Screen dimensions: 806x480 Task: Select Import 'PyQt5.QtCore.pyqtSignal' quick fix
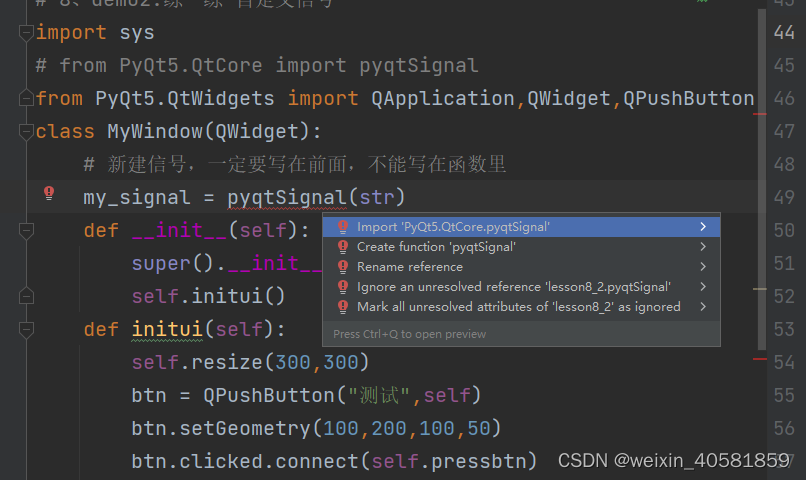pyautogui.click(x=453, y=227)
